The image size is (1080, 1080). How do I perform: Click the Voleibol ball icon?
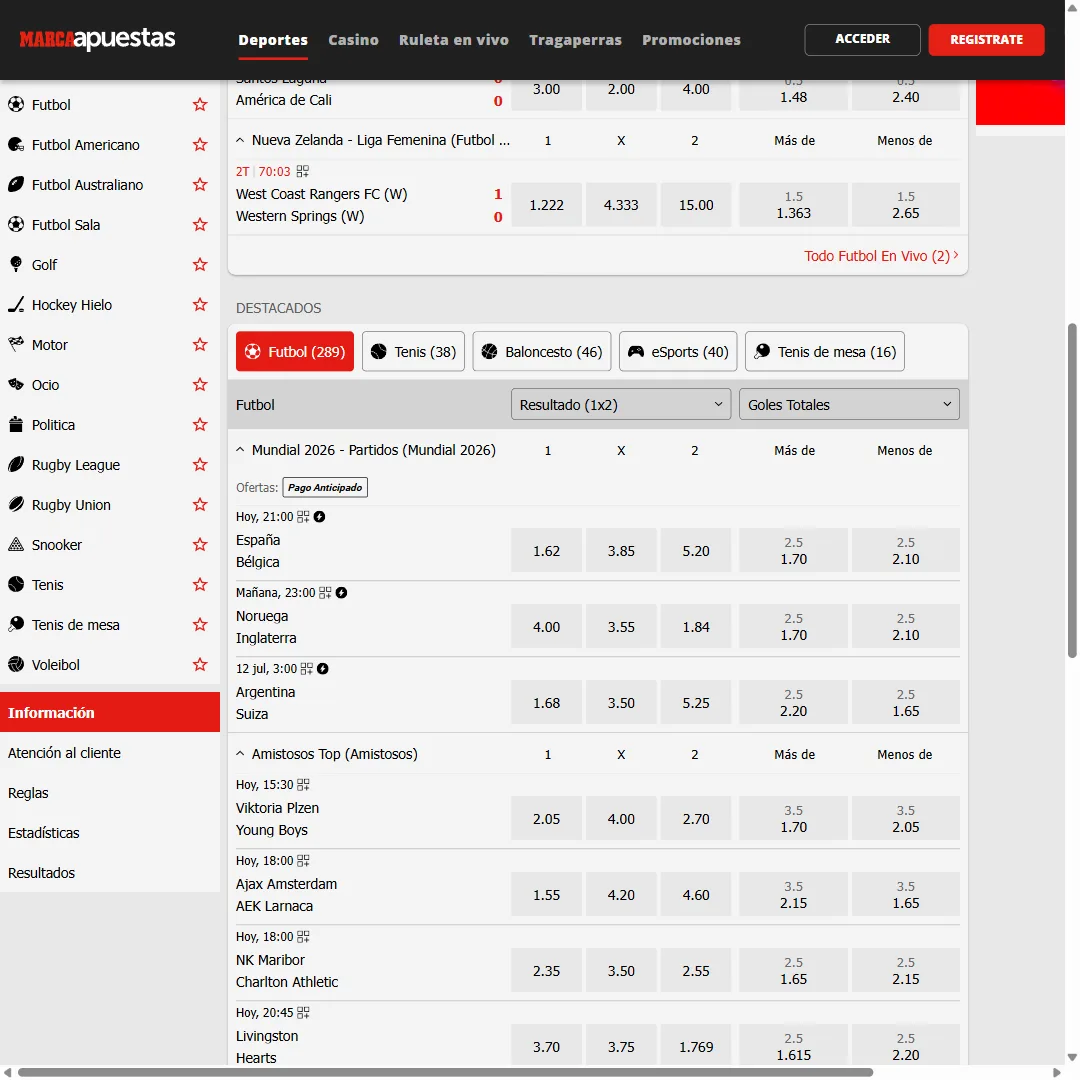pos(16,664)
